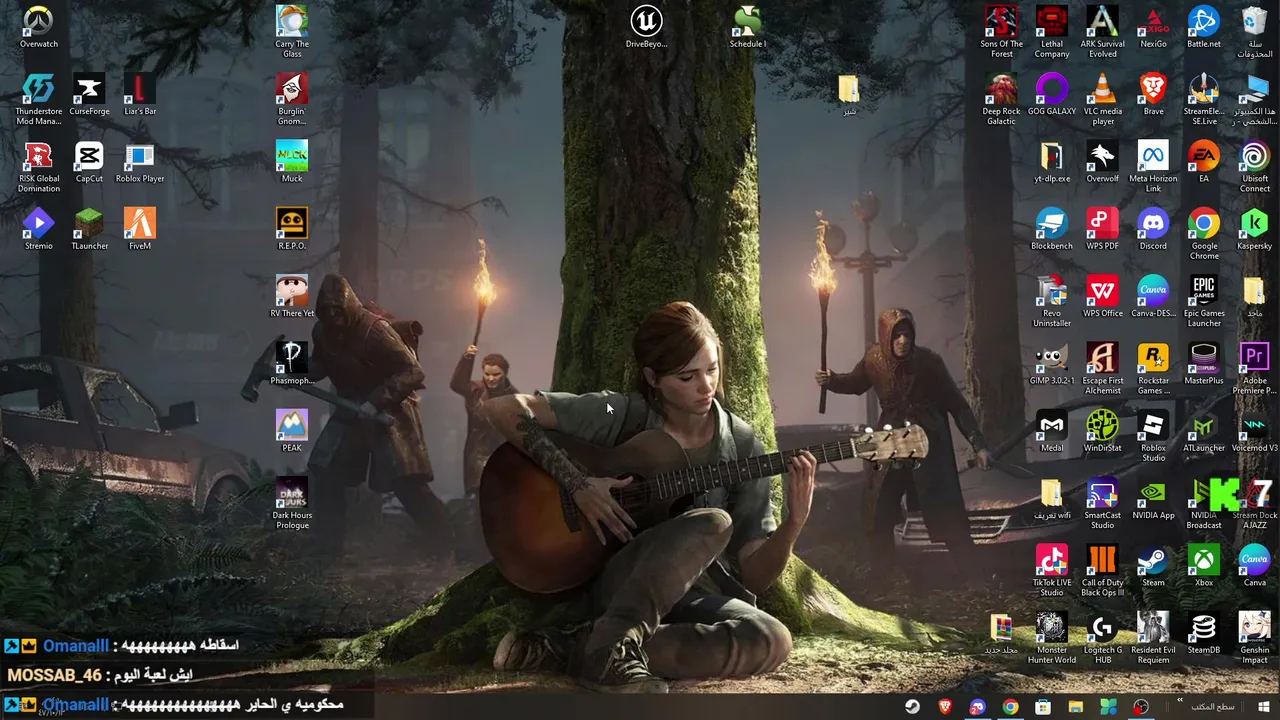Expand the سطح المكتب toolbar chevron
The height and width of the screenshot is (720, 1280).
1180,702
